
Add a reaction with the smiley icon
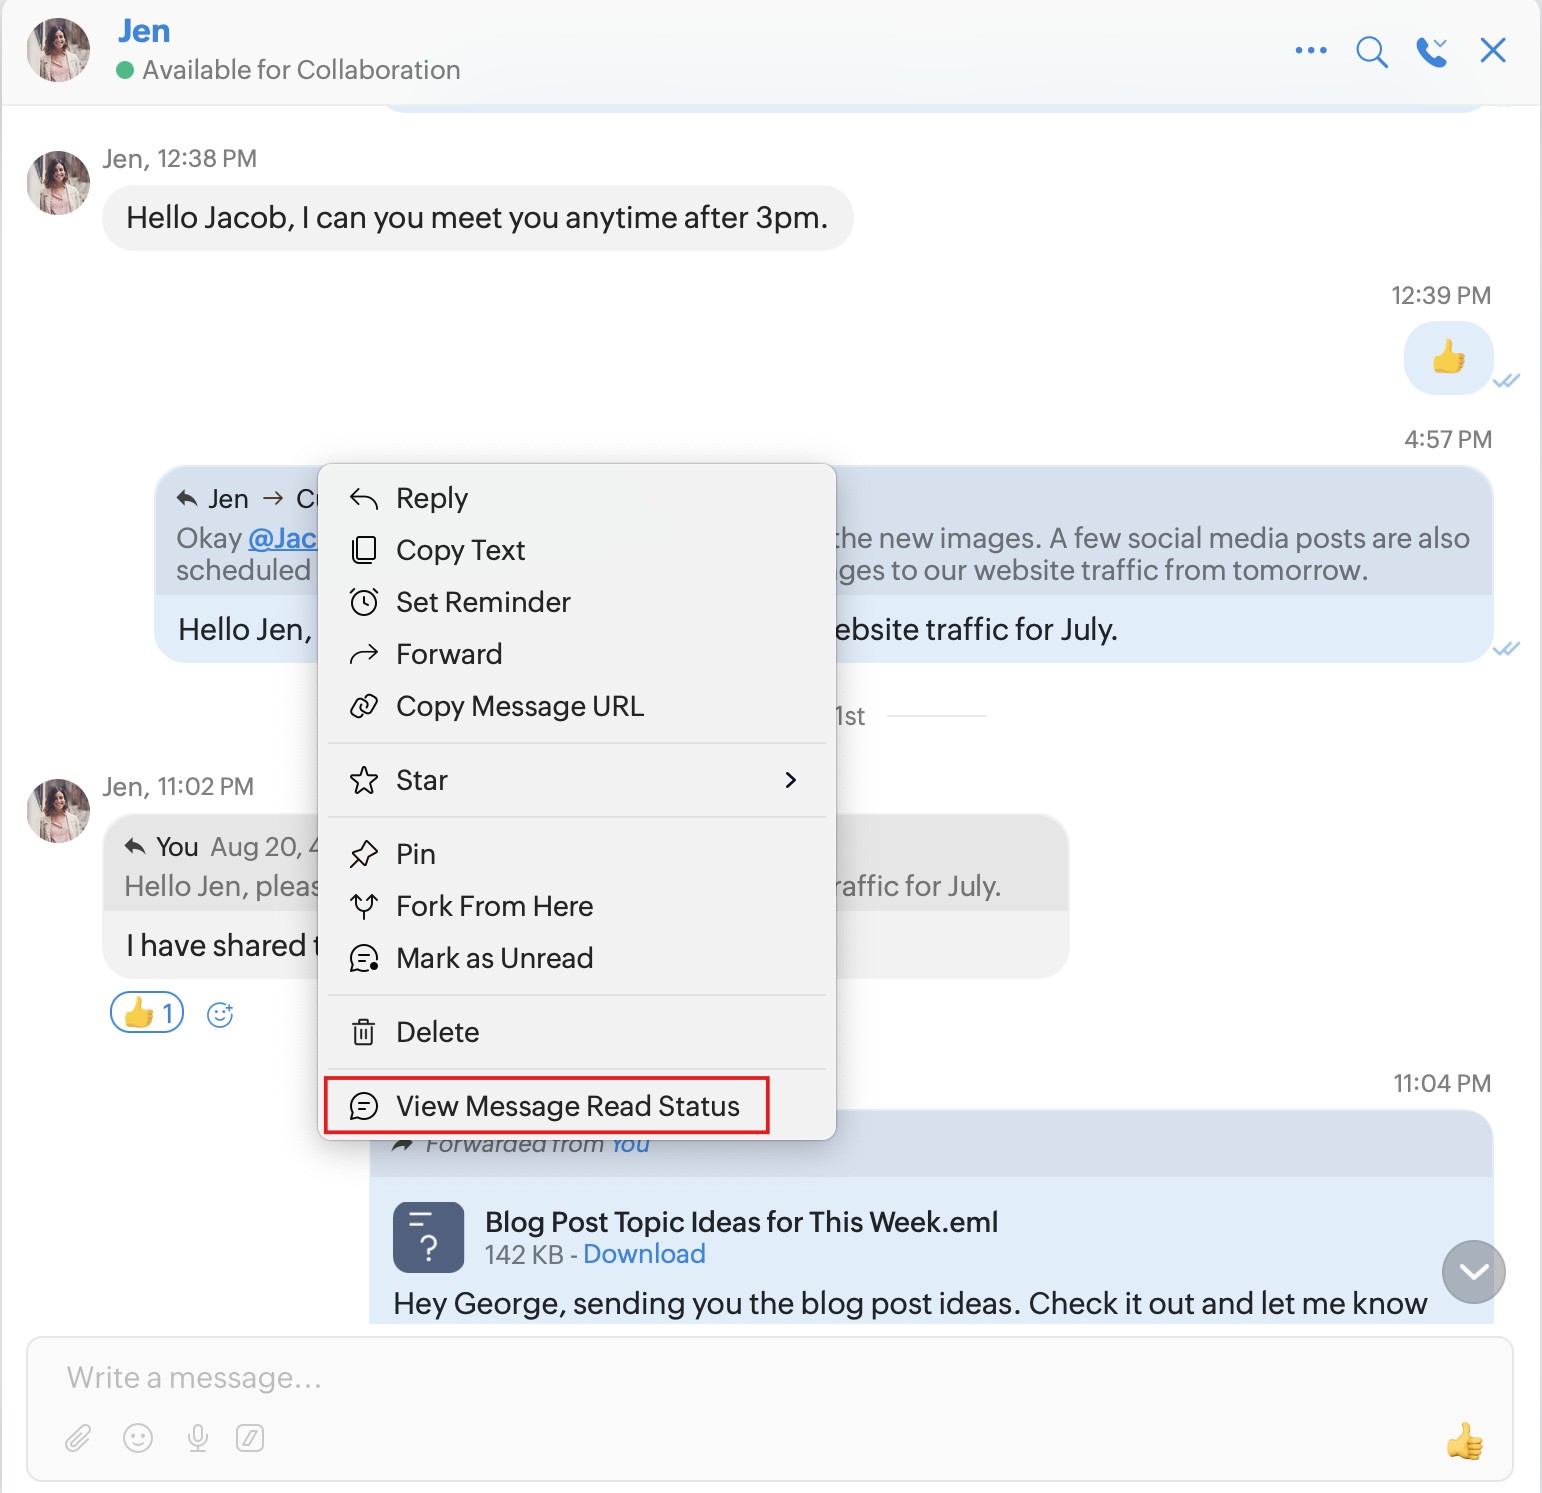click(x=220, y=1015)
